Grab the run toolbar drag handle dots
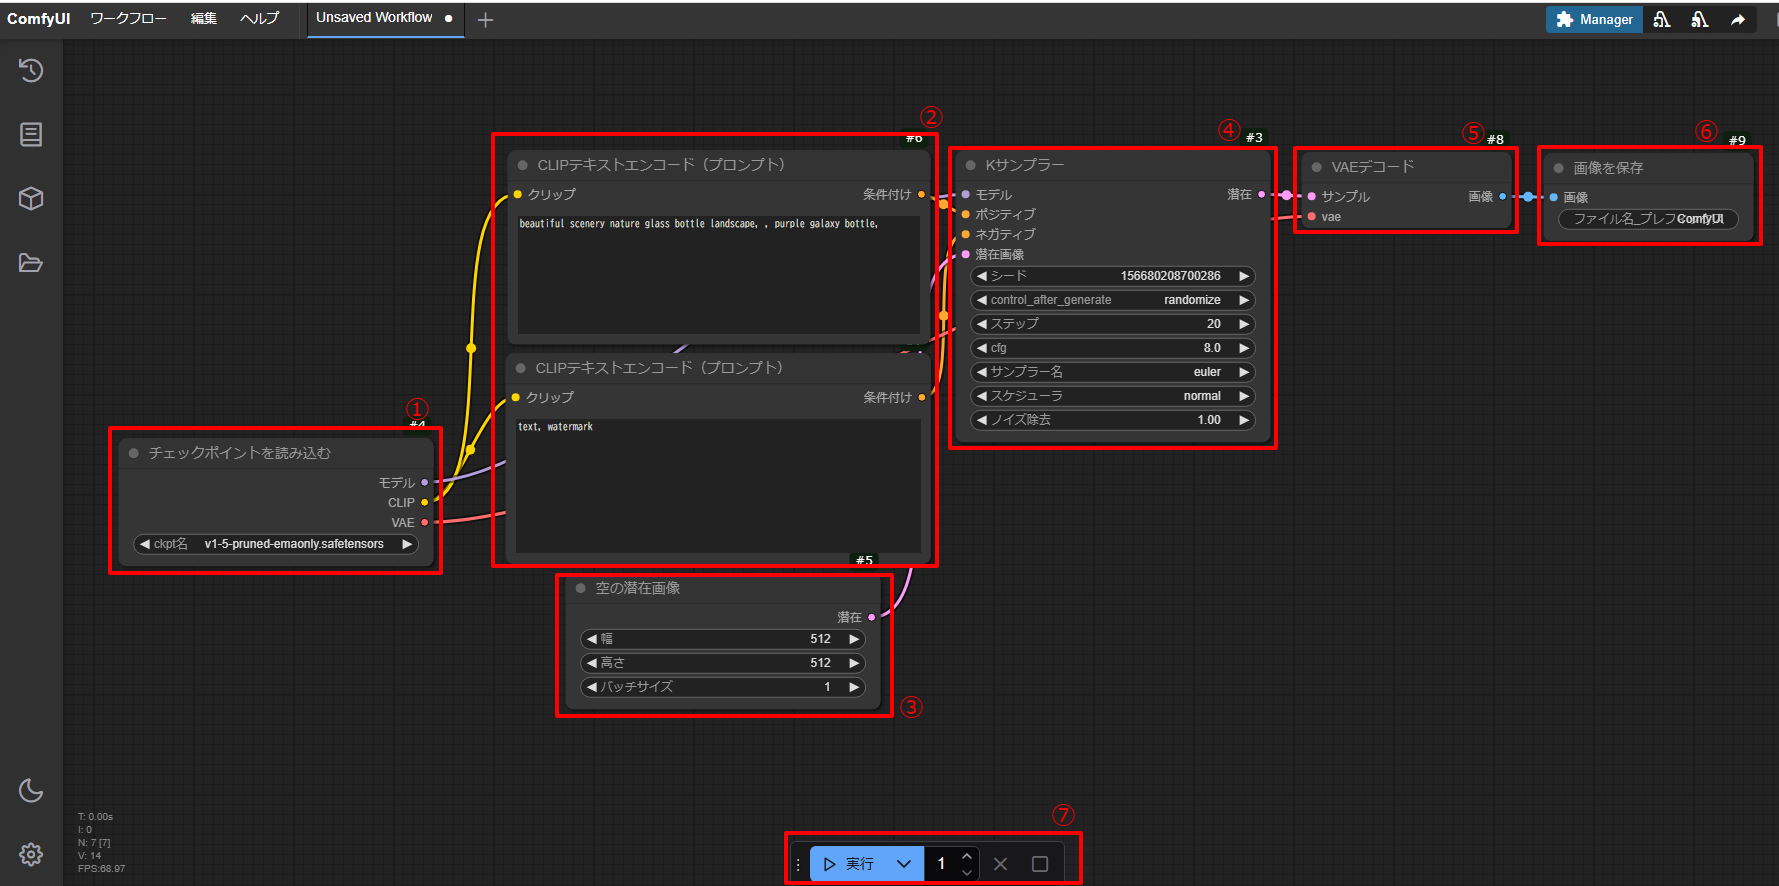The width and height of the screenshot is (1779, 886). click(798, 864)
